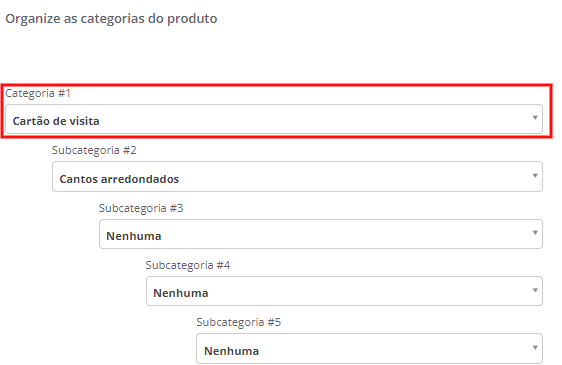The height and width of the screenshot is (365, 562).
Task: Select the 'Cantos arredondados' text value
Action: point(119,179)
